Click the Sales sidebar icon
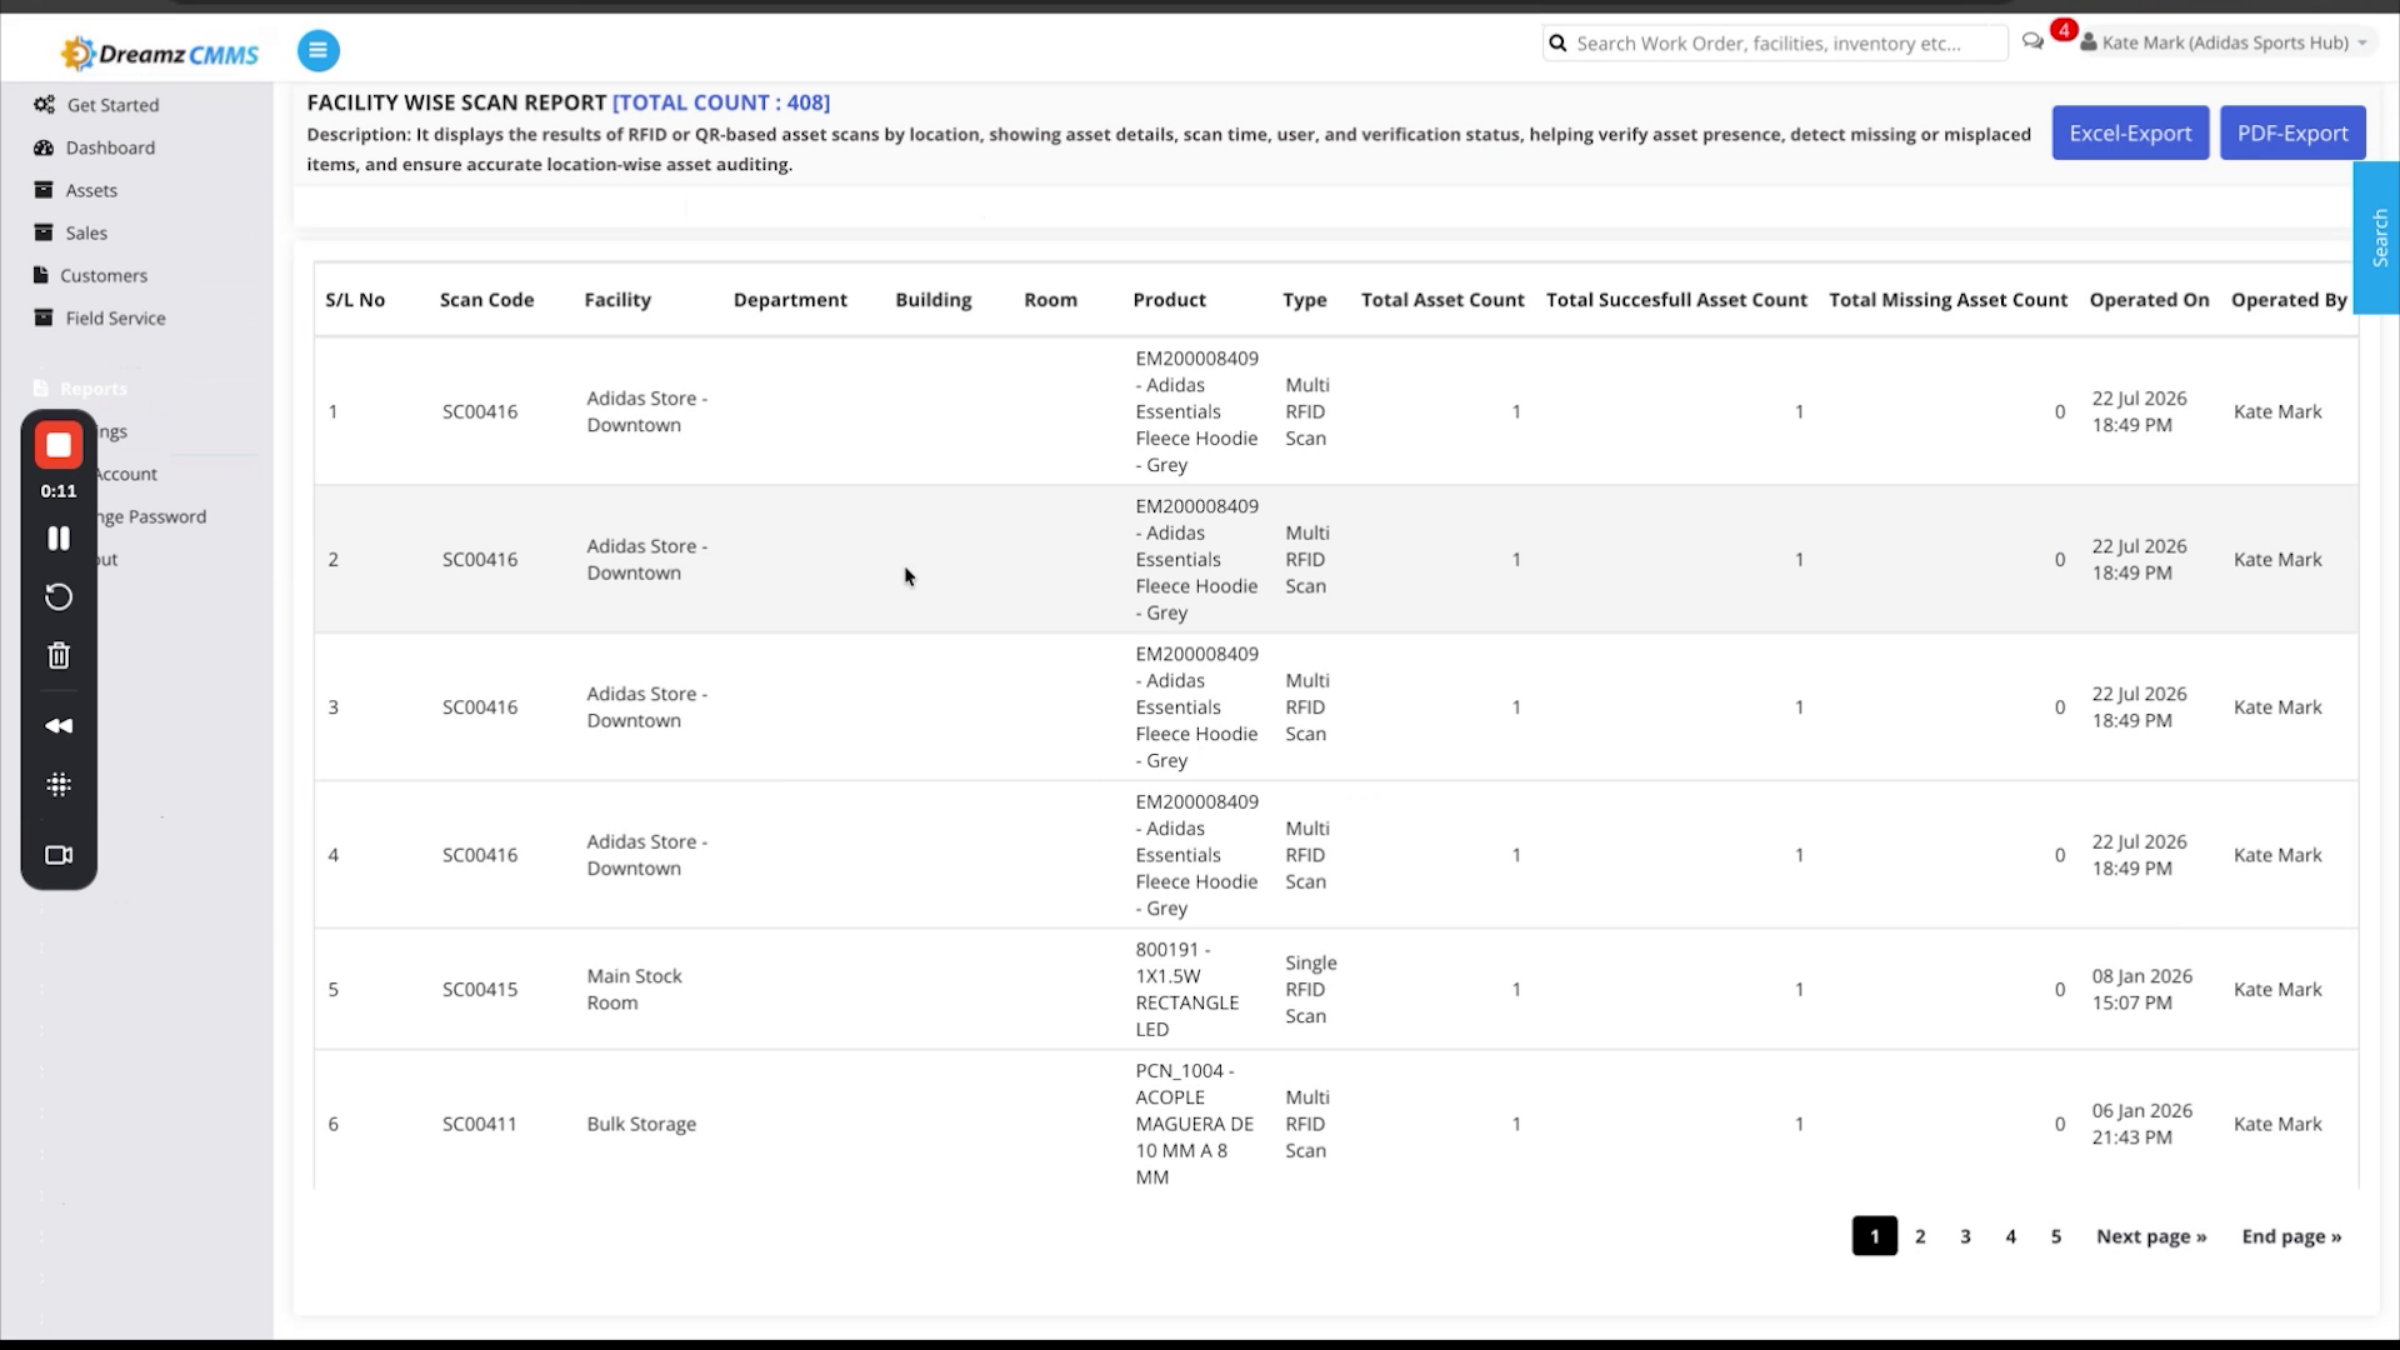Screen dimensions: 2400x1350 (43, 232)
